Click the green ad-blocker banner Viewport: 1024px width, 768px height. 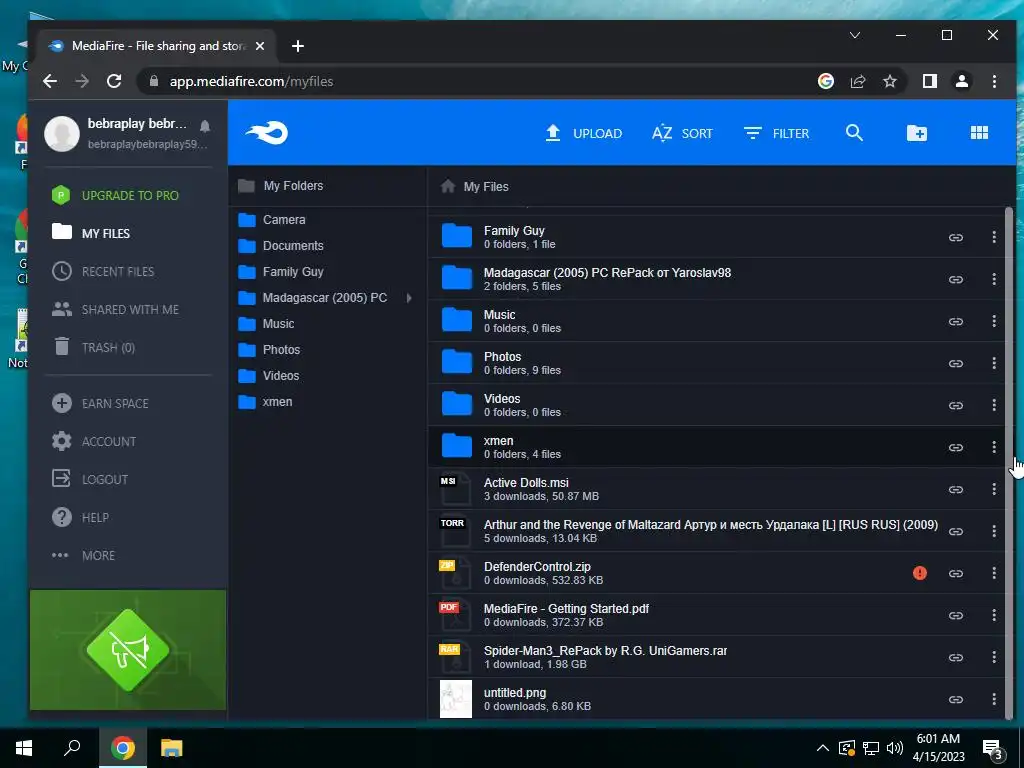pos(128,650)
